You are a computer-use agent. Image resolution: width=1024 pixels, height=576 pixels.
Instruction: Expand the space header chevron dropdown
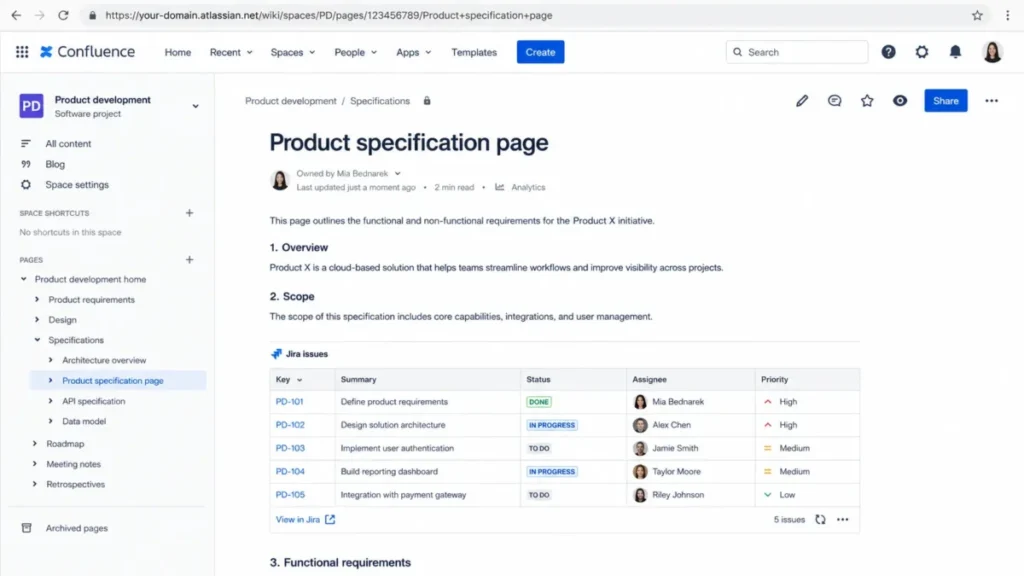pyautogui.click(x=195, y=106)
